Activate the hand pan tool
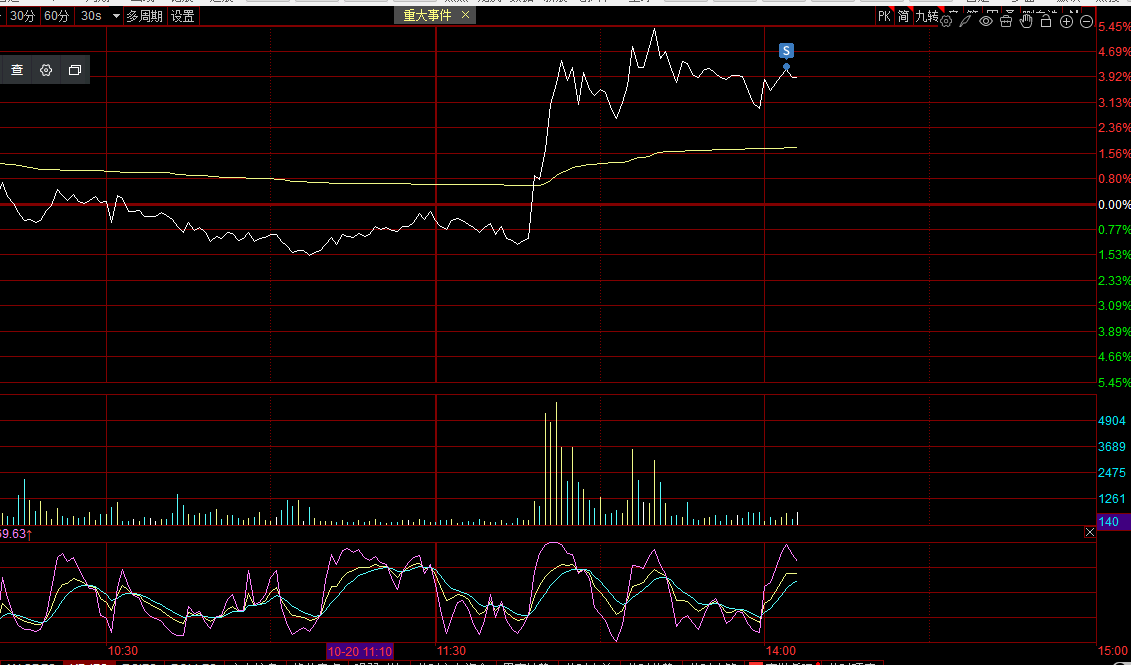 coord(1026,22)
